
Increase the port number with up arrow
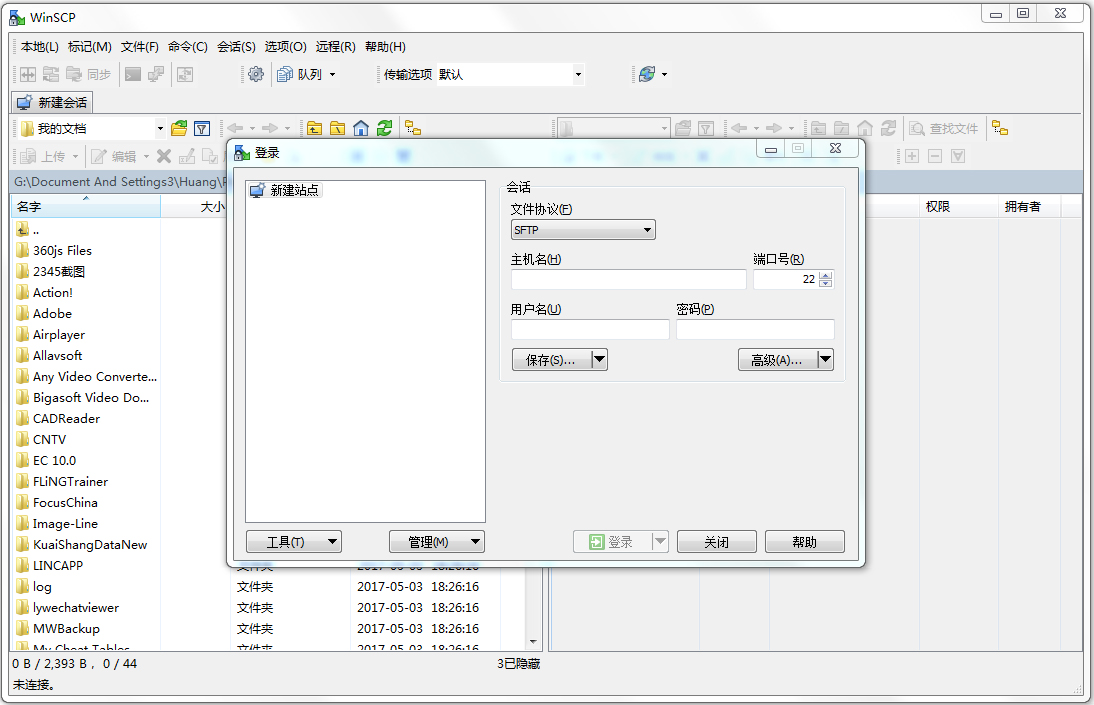[x=826, y=276]
